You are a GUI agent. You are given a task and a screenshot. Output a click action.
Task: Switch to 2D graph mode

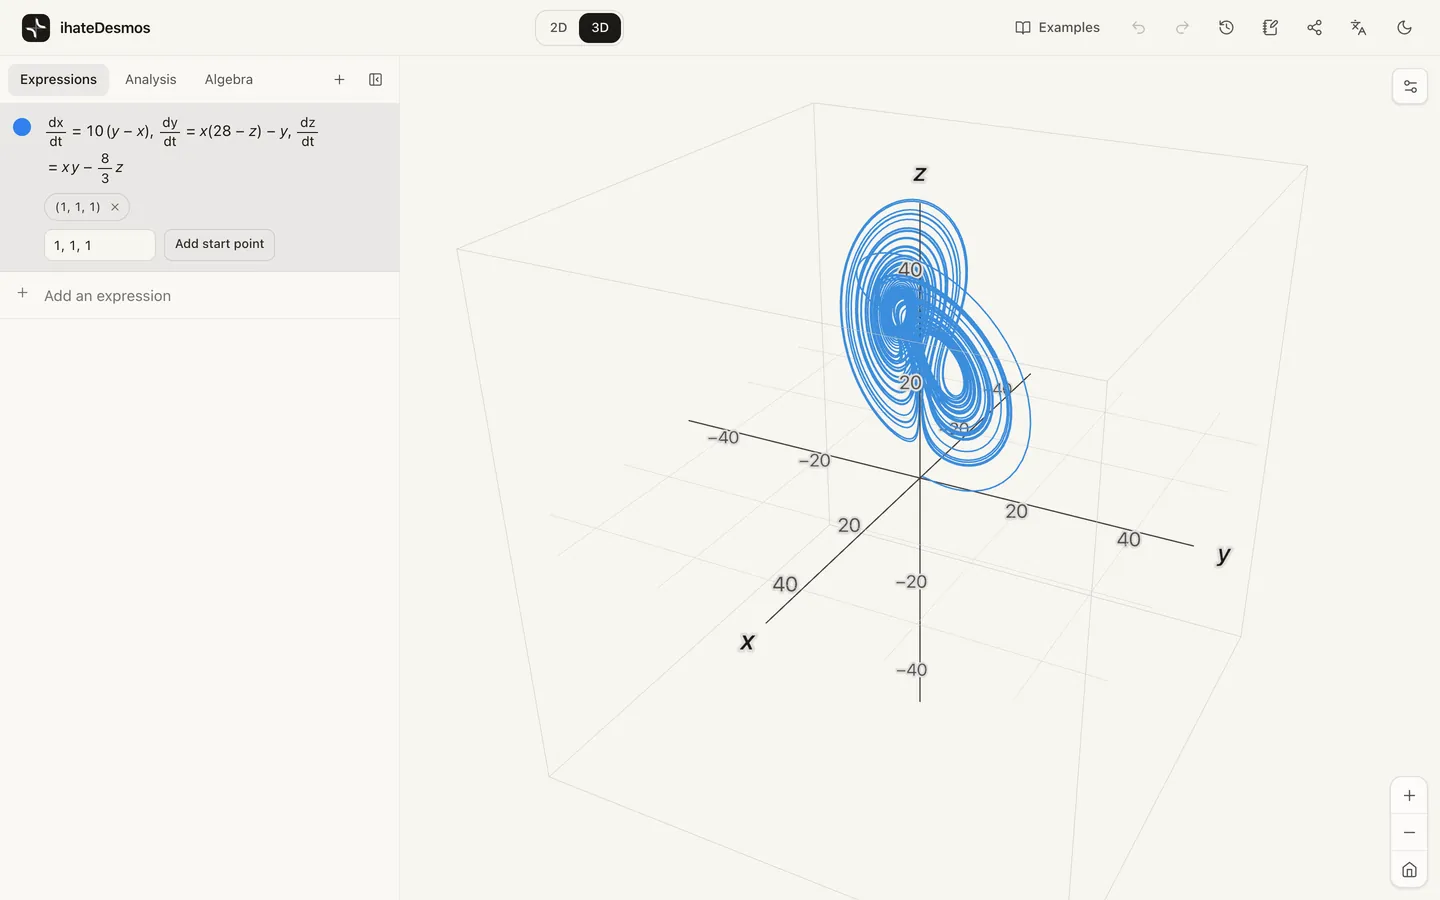click(558, 28)
